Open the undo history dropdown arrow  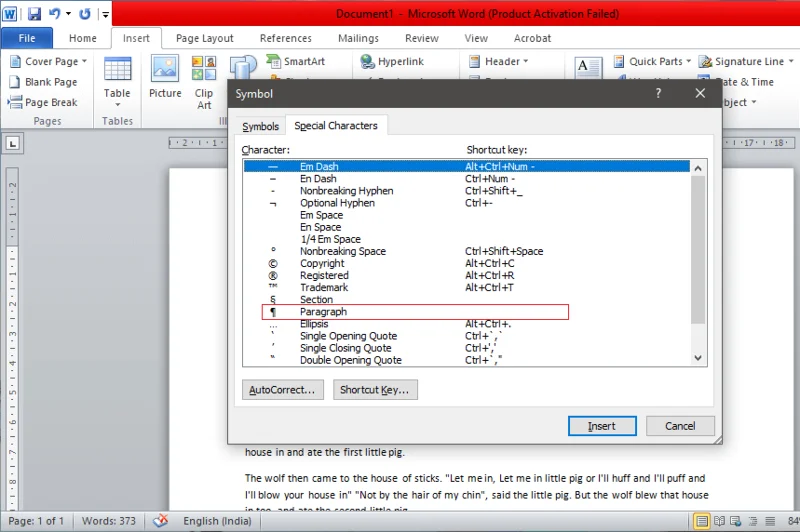(68, 13)
